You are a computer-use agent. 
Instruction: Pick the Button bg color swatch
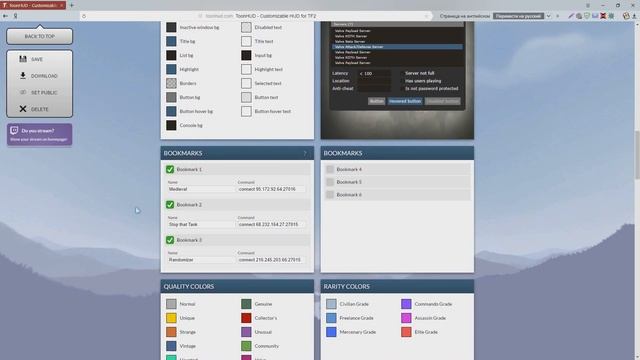point(171,97)
